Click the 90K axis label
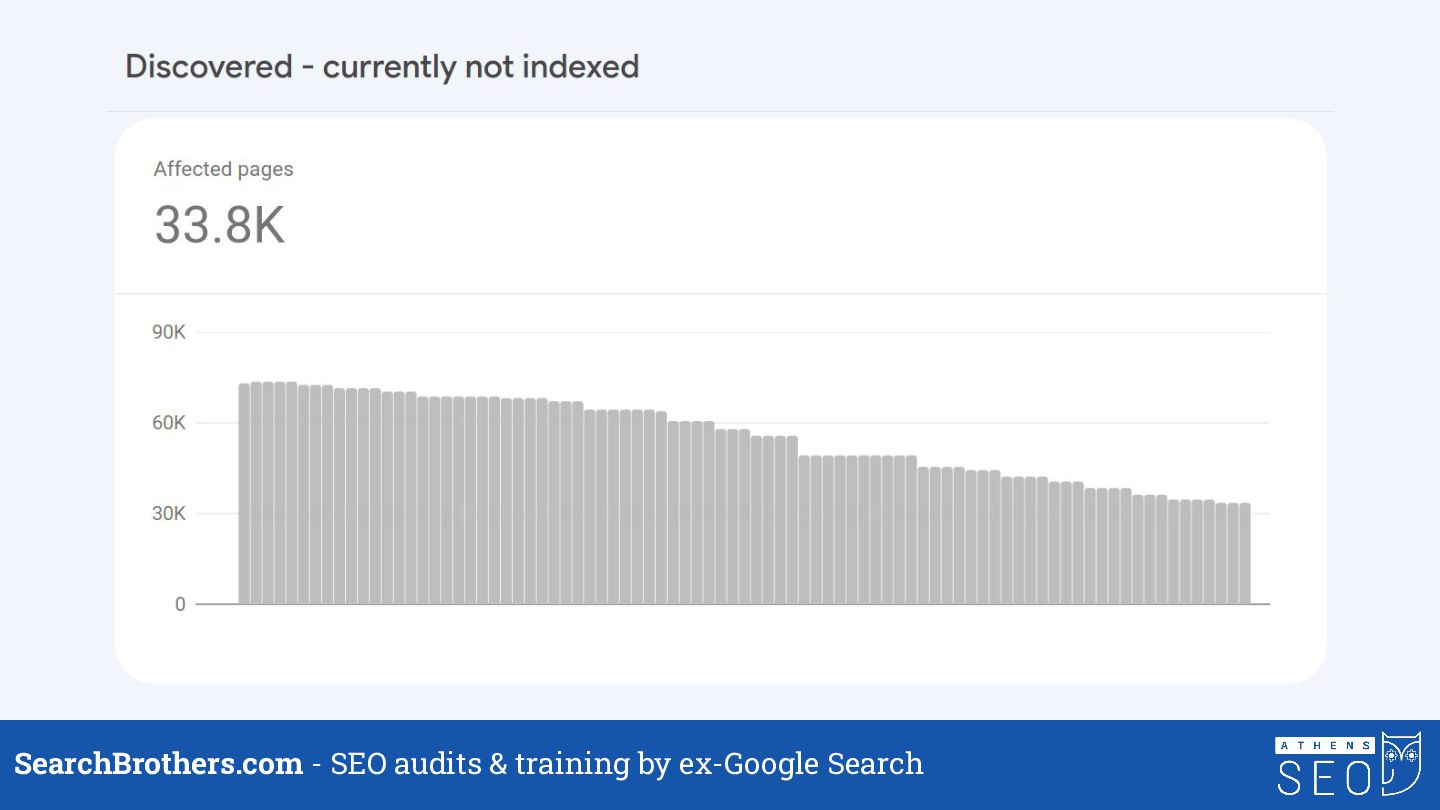 pyautogui.click(x=169, y=332)
